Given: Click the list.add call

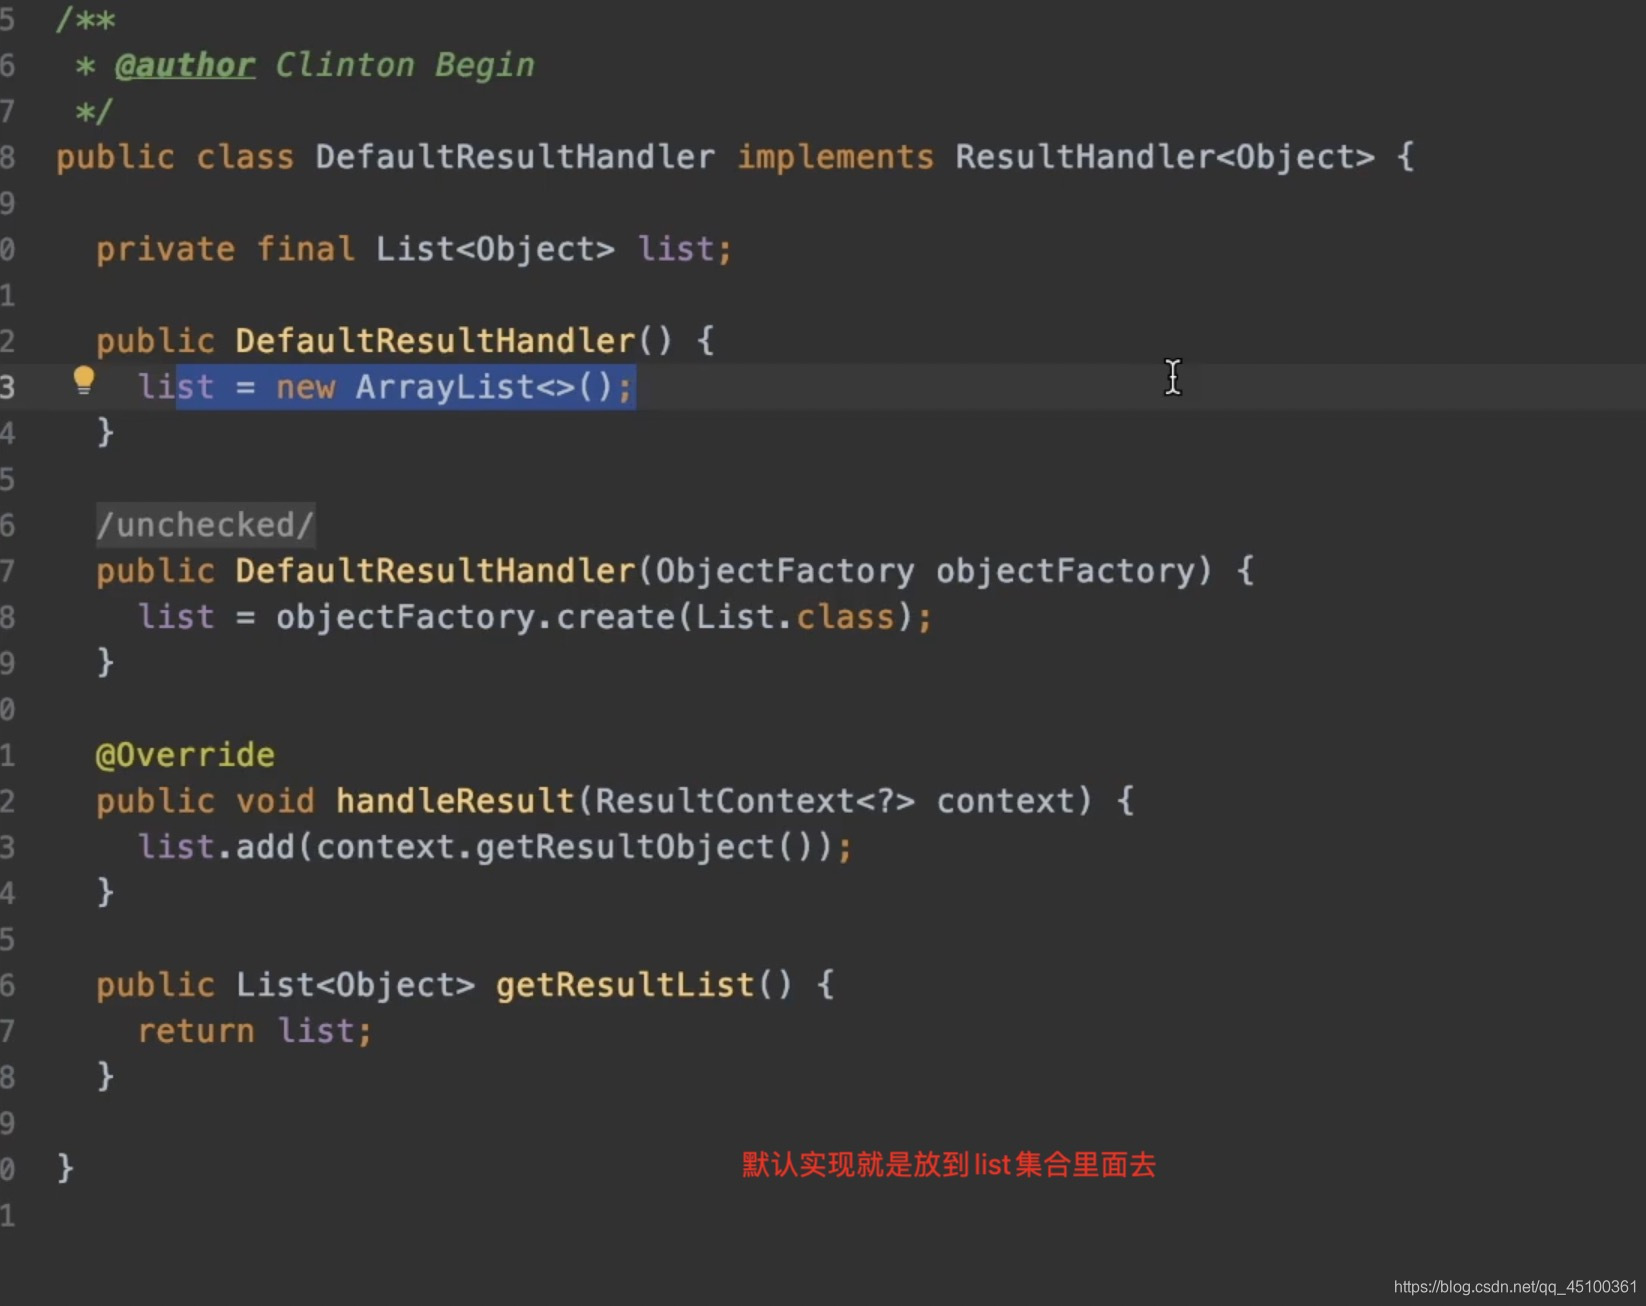Looking at the screenshot, I should click(216, 847).
